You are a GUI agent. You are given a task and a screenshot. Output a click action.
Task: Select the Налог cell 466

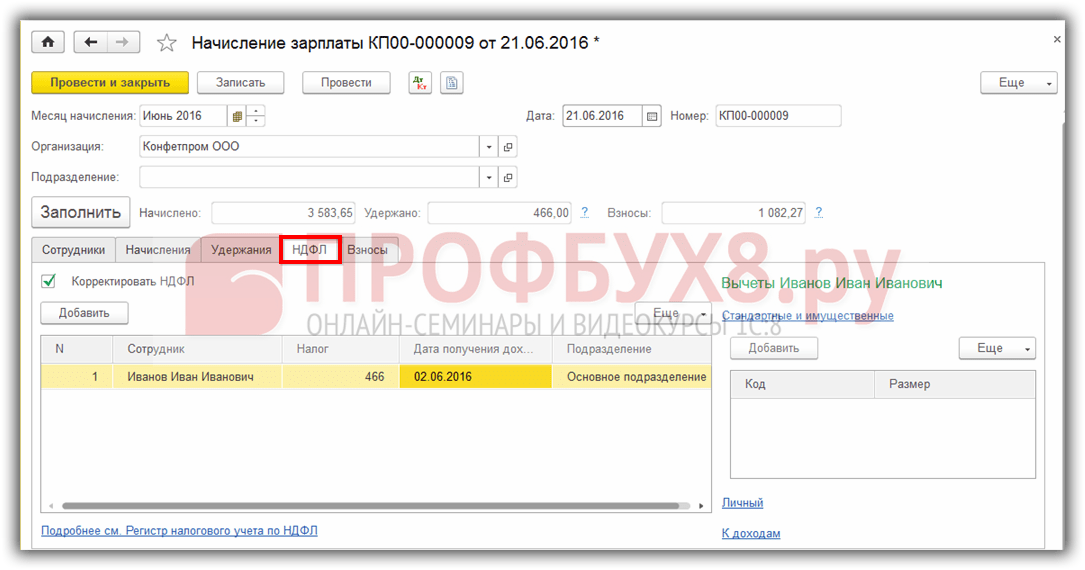point(341,377)
